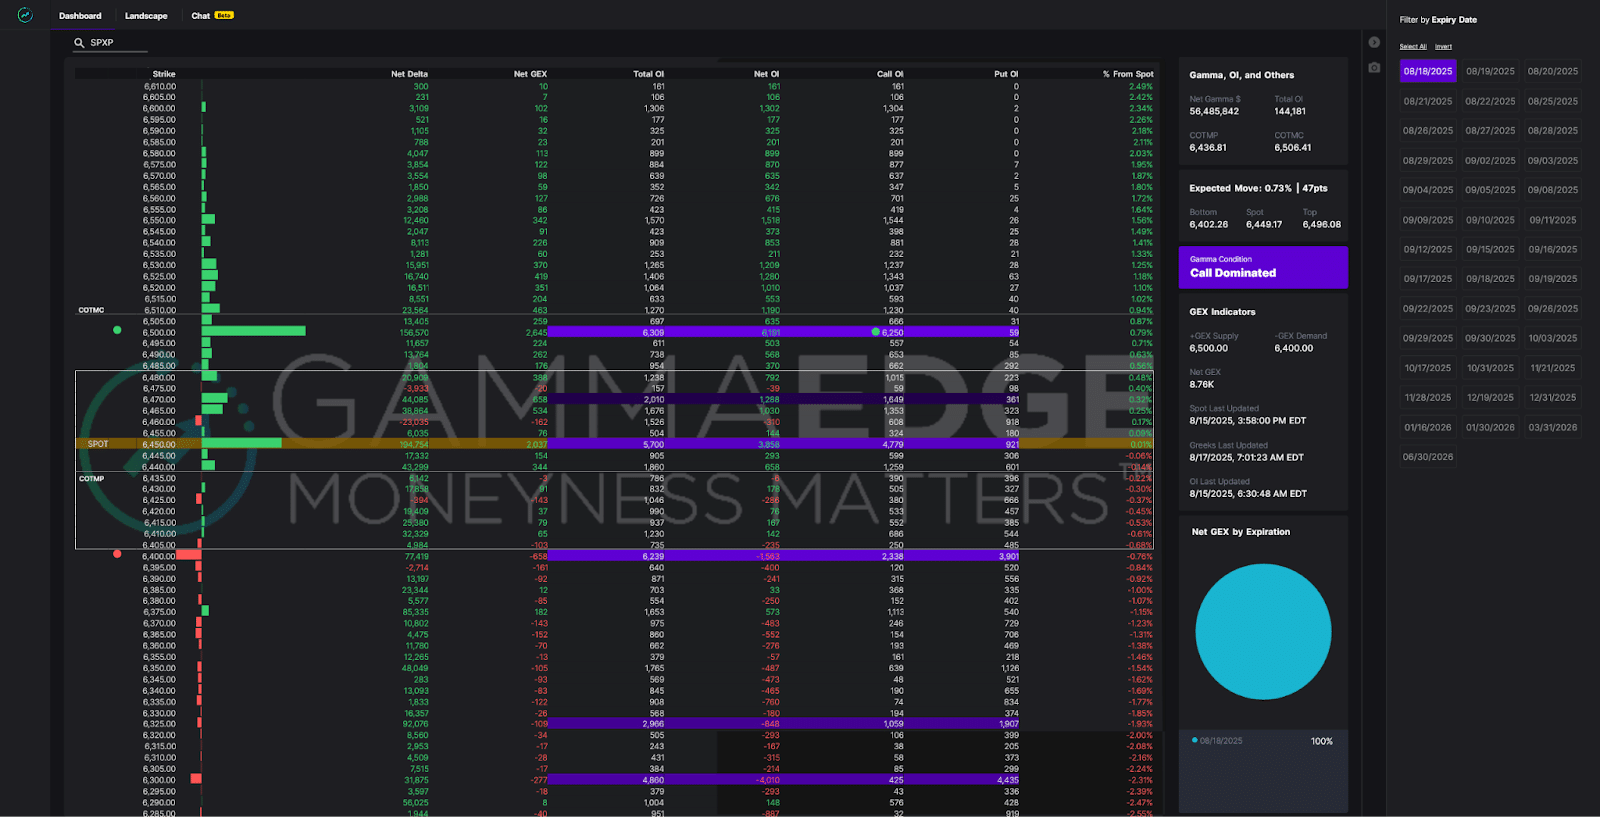Select the 03/31/2026 expiry date

(x=1552, y=427)
